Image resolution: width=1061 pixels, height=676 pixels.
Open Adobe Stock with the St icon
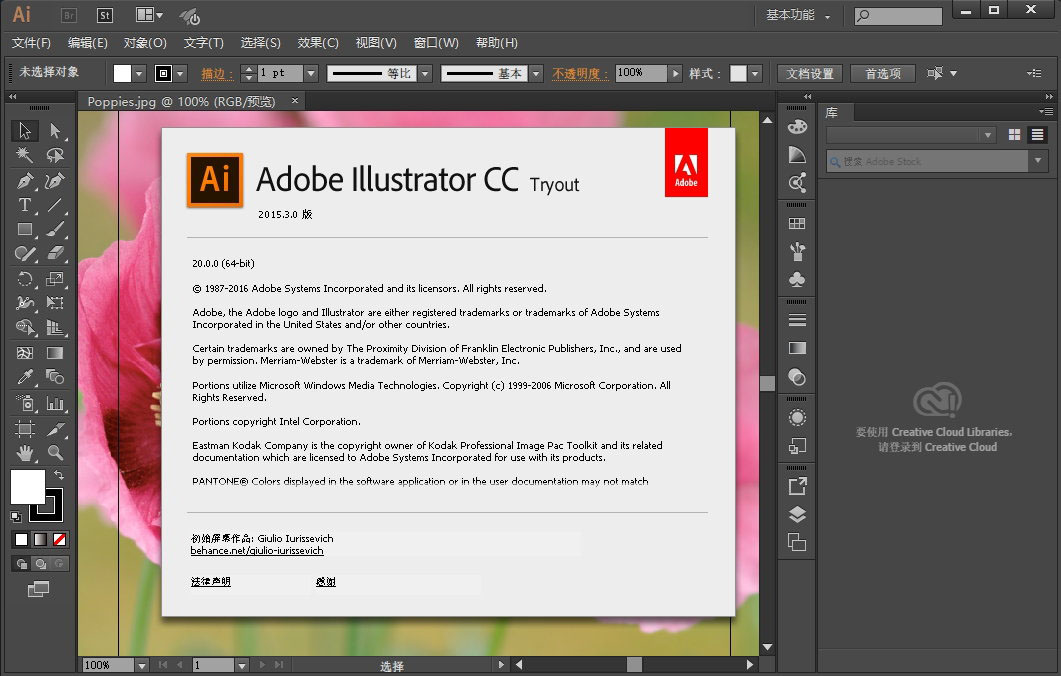tap(105, 15)
